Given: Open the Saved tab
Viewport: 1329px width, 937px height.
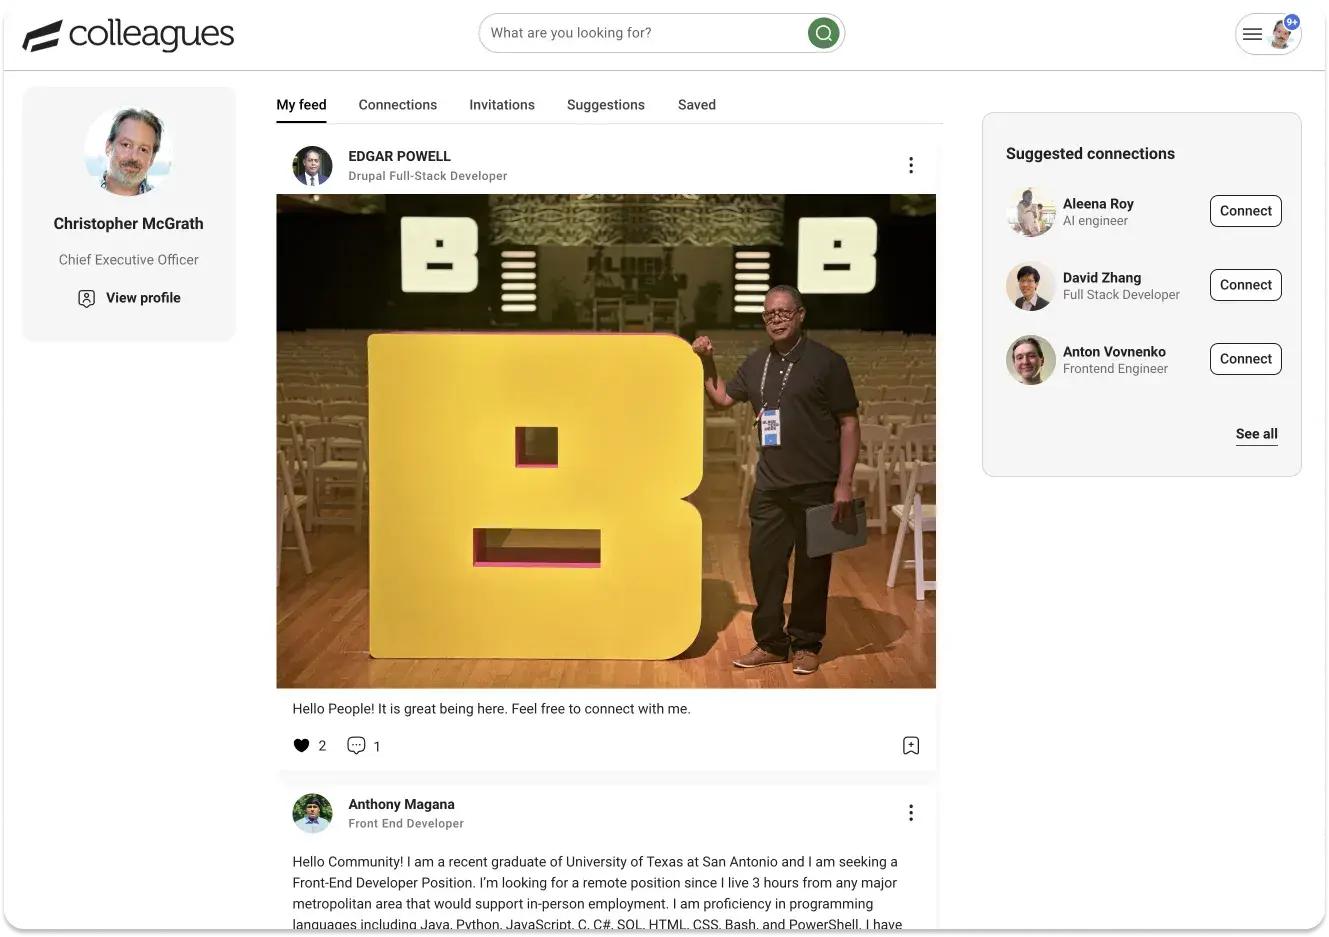Looking at the screenshot, I should (696, 105).
